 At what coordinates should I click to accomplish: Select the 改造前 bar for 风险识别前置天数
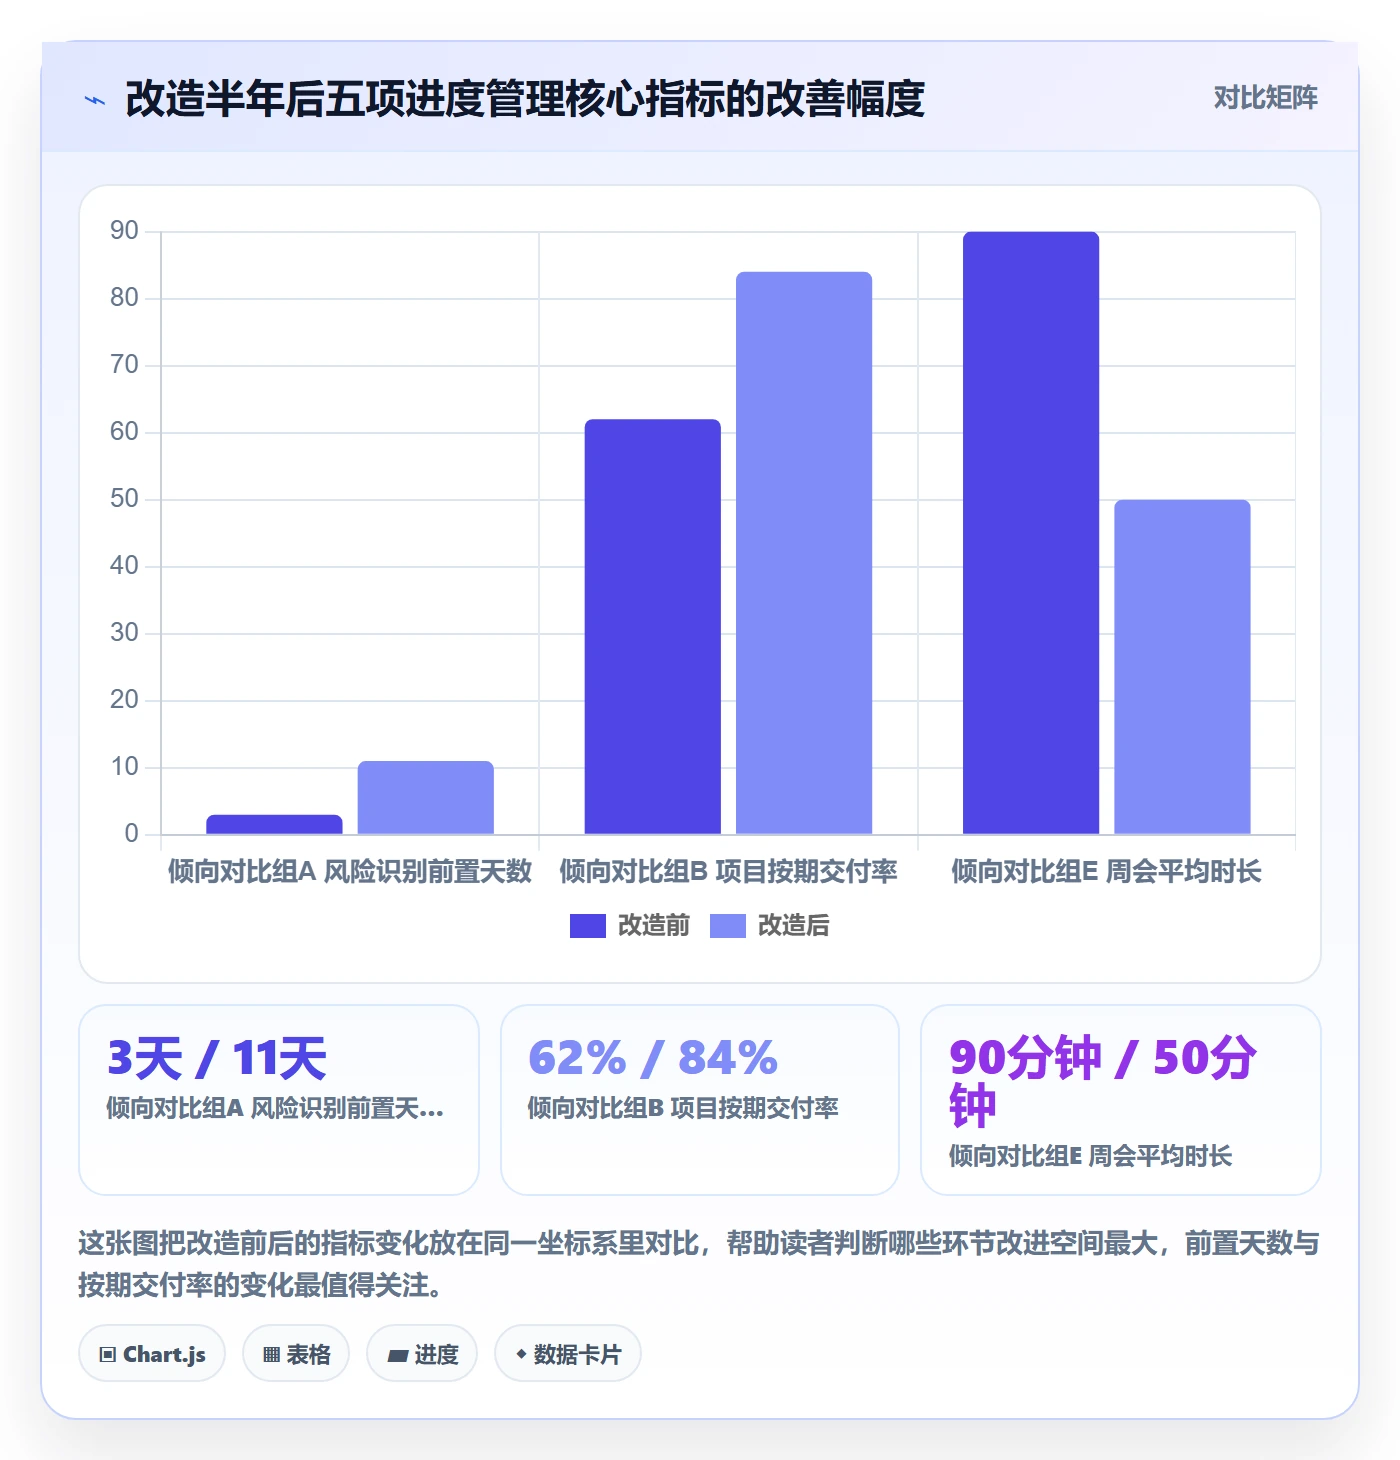click(x=274, y=824)
